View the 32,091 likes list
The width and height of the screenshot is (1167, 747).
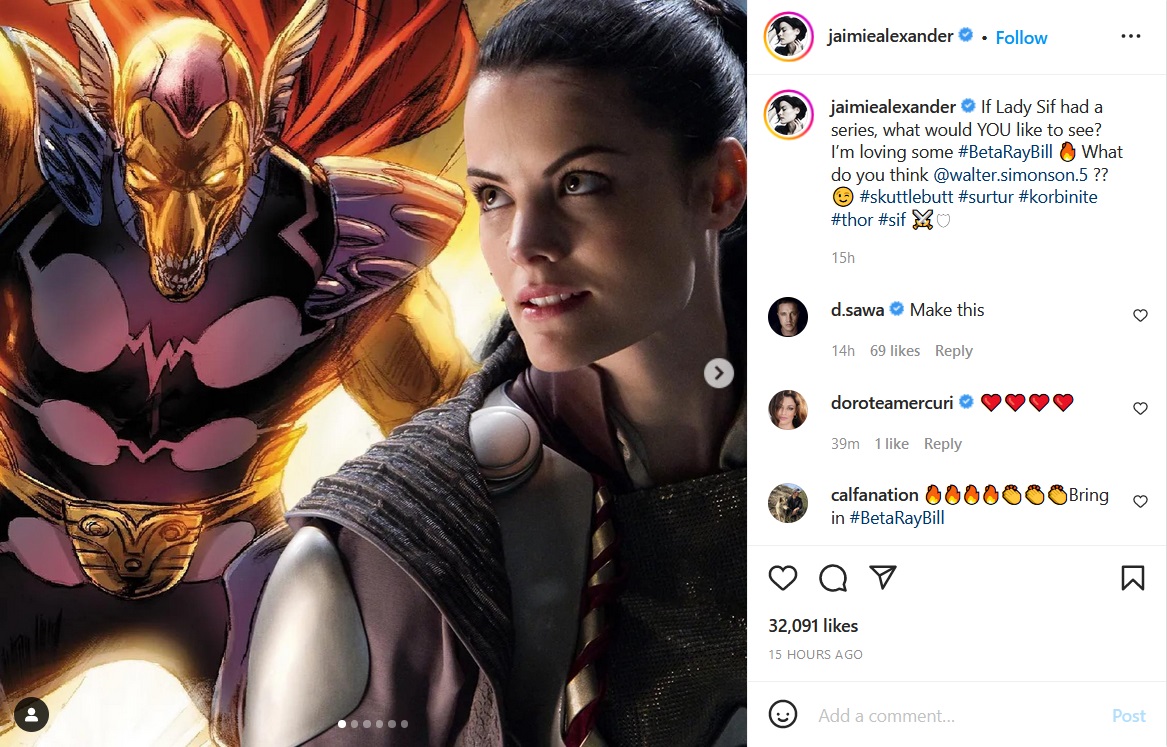pos(813,626)
